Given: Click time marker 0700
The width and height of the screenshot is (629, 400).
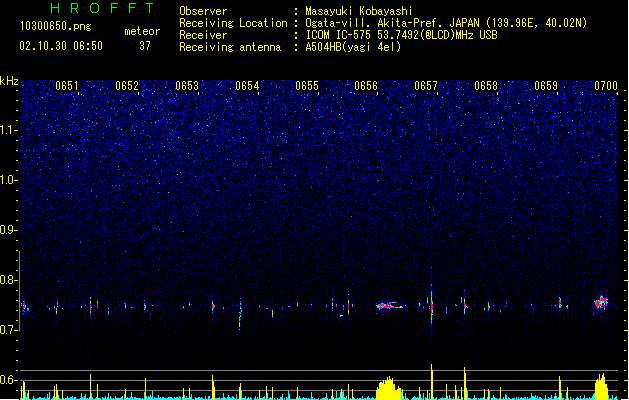Looking at the screenshot, I should [x=606, y=86].
